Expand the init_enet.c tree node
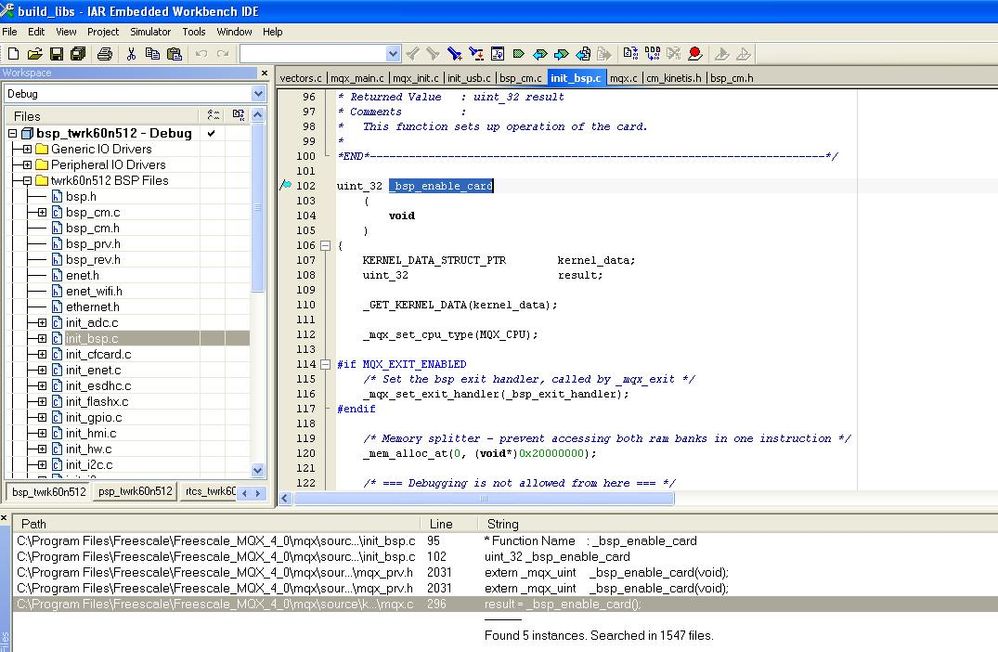Image resolution: width=998 pixels, height=652 pixels. [42, 370]
